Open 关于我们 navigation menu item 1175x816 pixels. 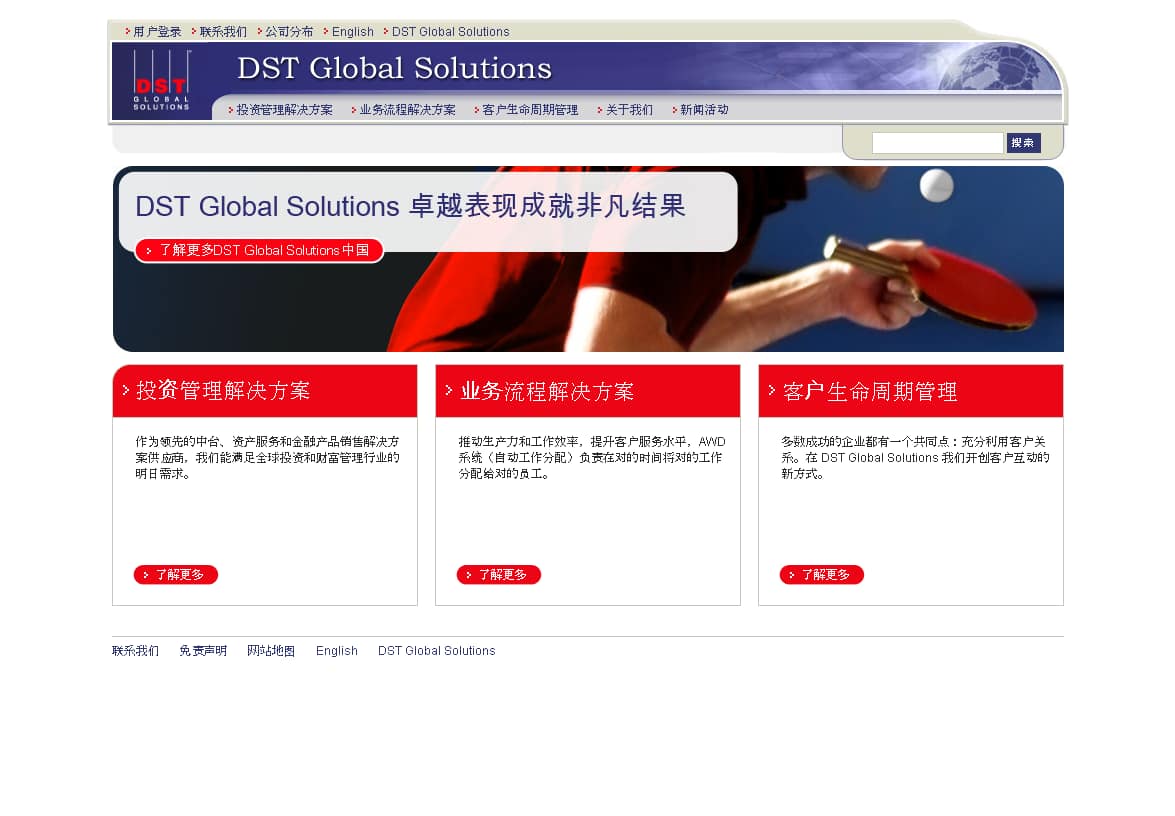(629, 110)
